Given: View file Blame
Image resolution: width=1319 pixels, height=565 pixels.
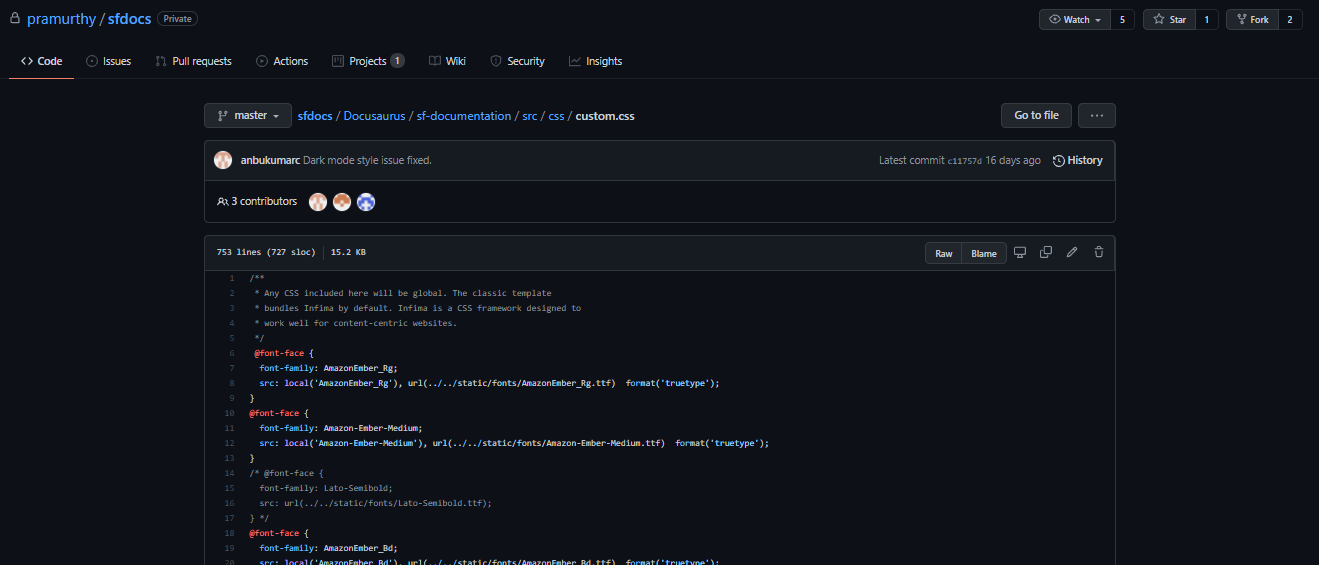Looking at the screenshot, I should [984, 253].
